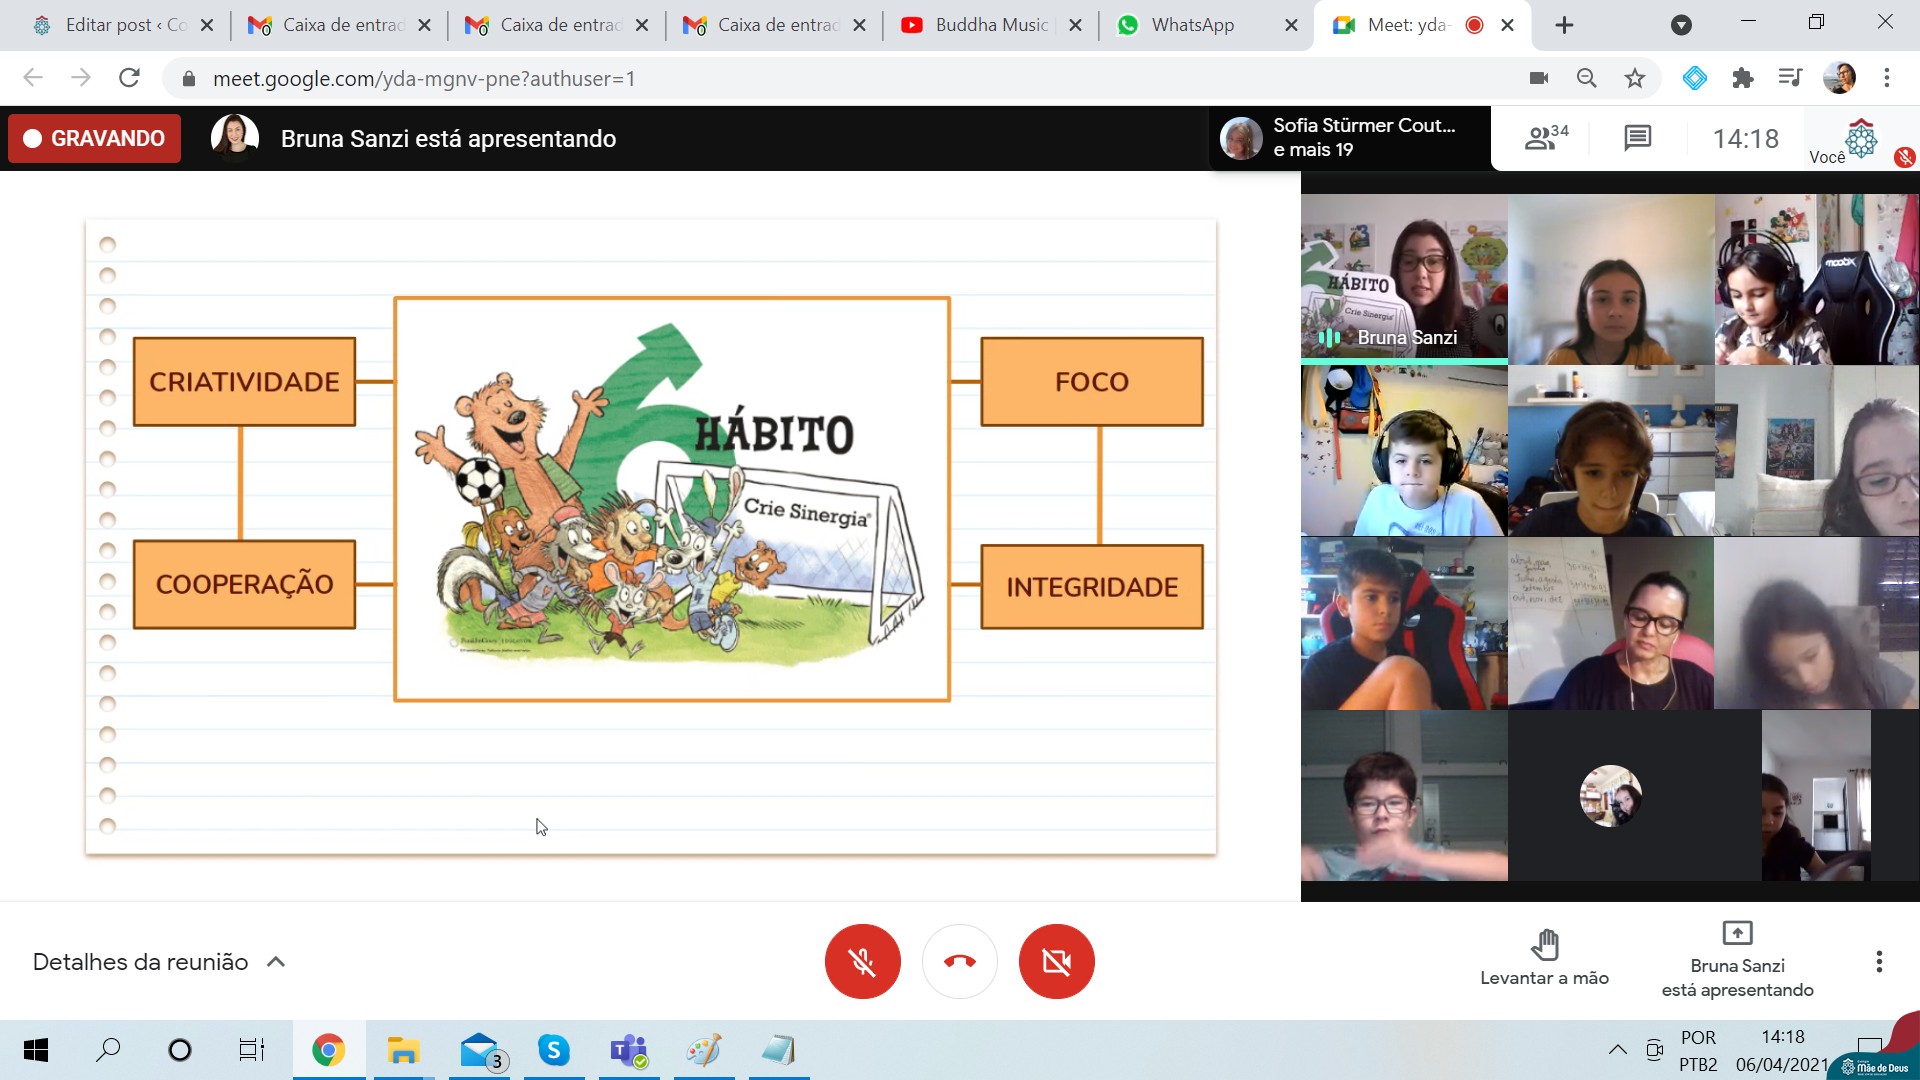Viewport: 1920px width, 1080px height.
Task: Show hidden system tray icons
Action: [1617, 1049]
